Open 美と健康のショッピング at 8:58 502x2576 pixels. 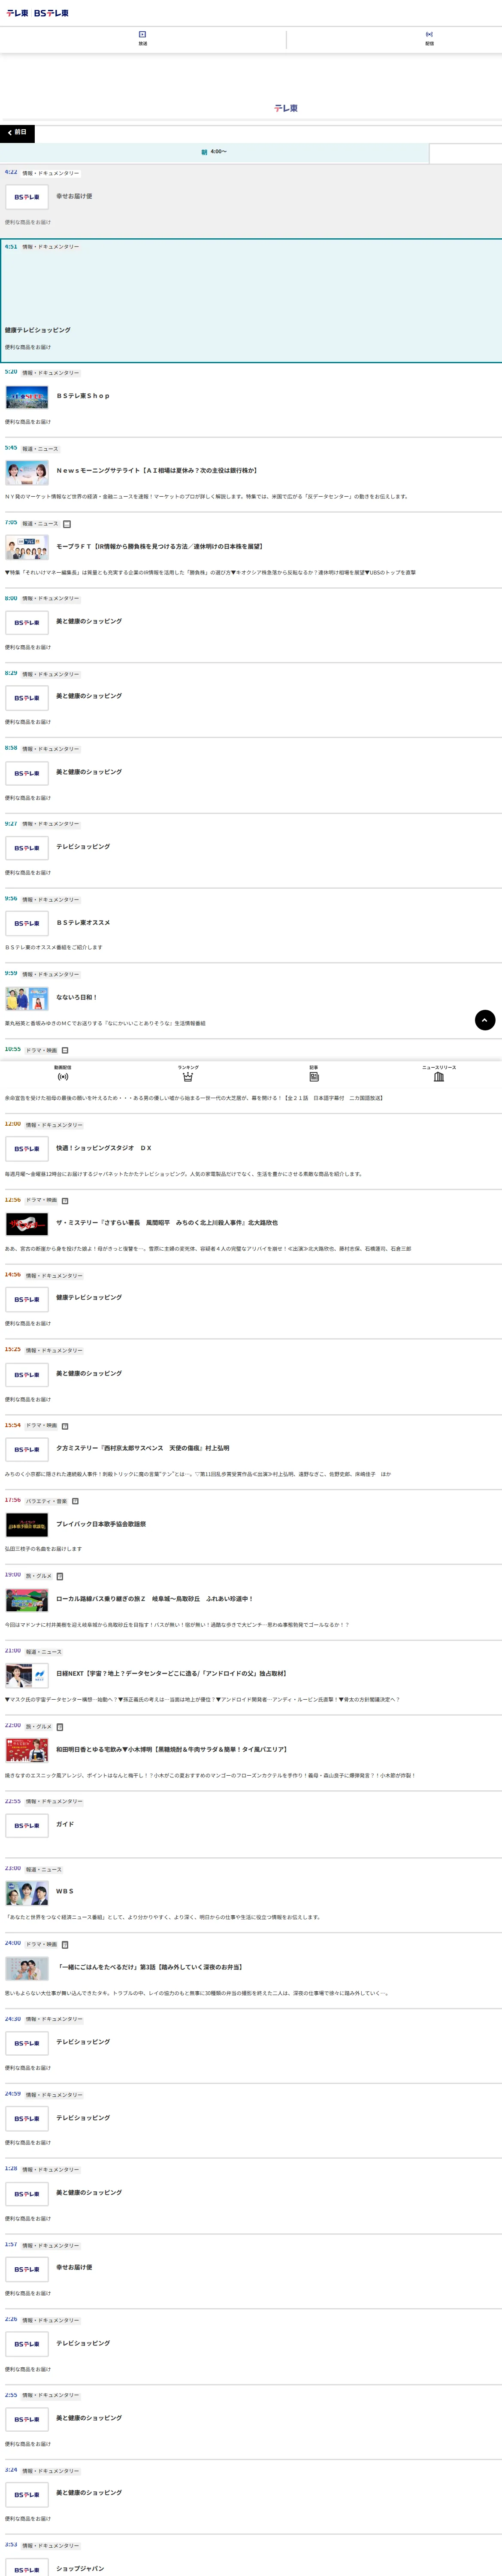pyautogui.click(x=89, y=772)
